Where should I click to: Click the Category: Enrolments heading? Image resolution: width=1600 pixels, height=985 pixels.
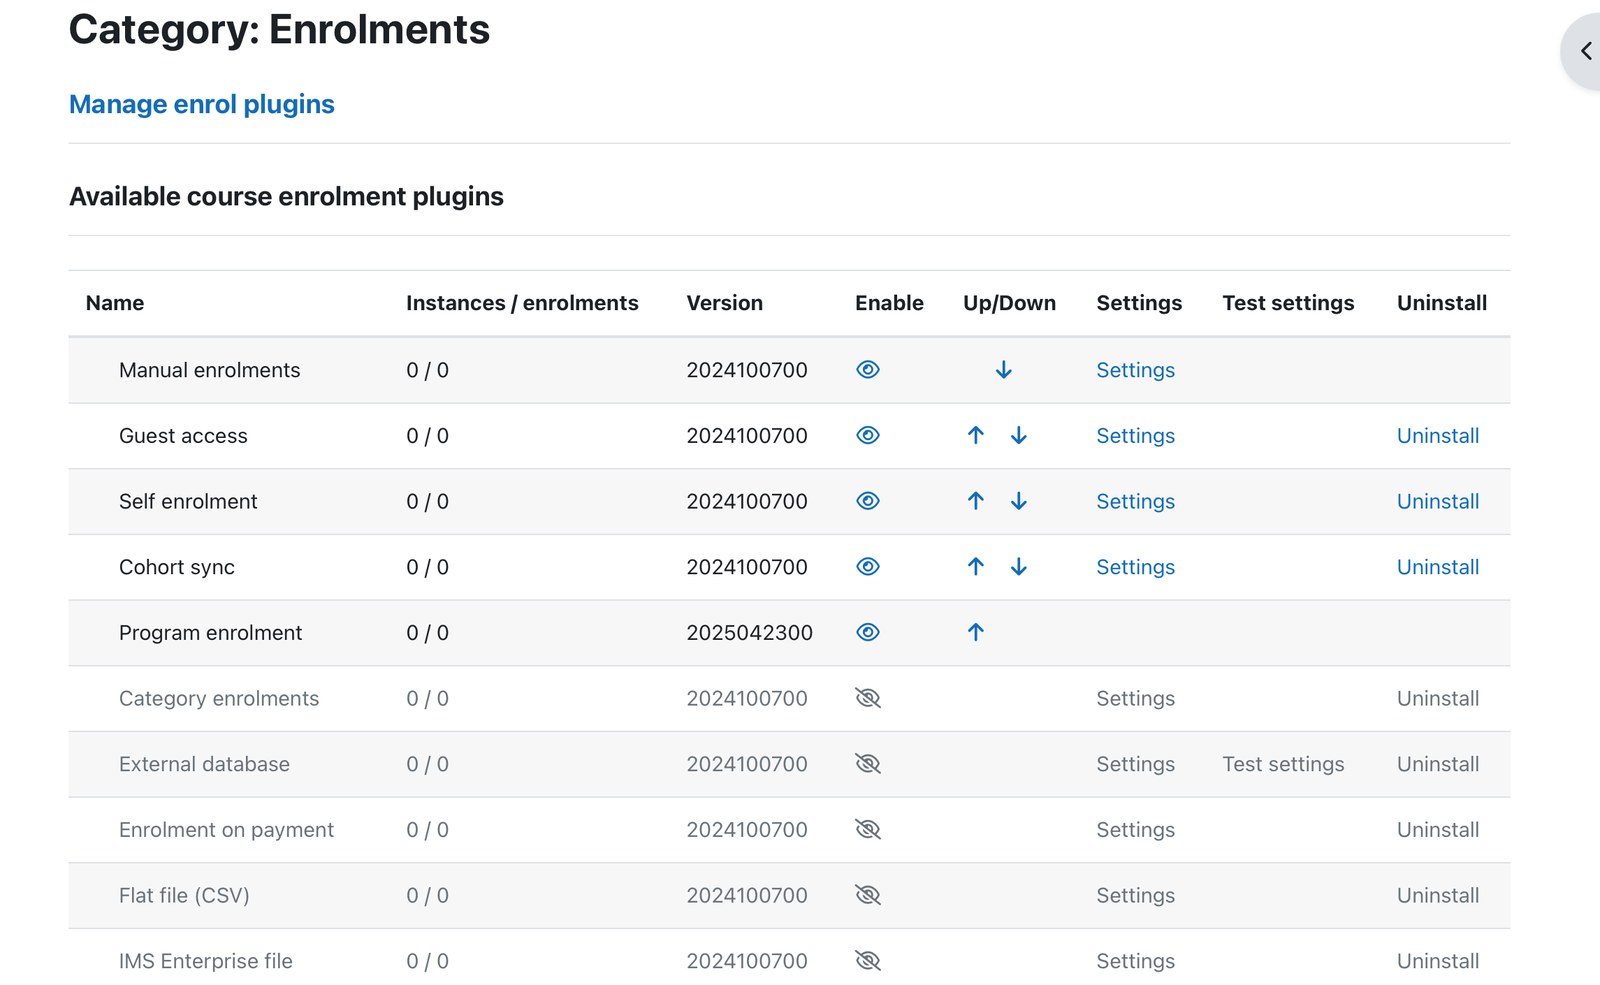coord(279,30)
